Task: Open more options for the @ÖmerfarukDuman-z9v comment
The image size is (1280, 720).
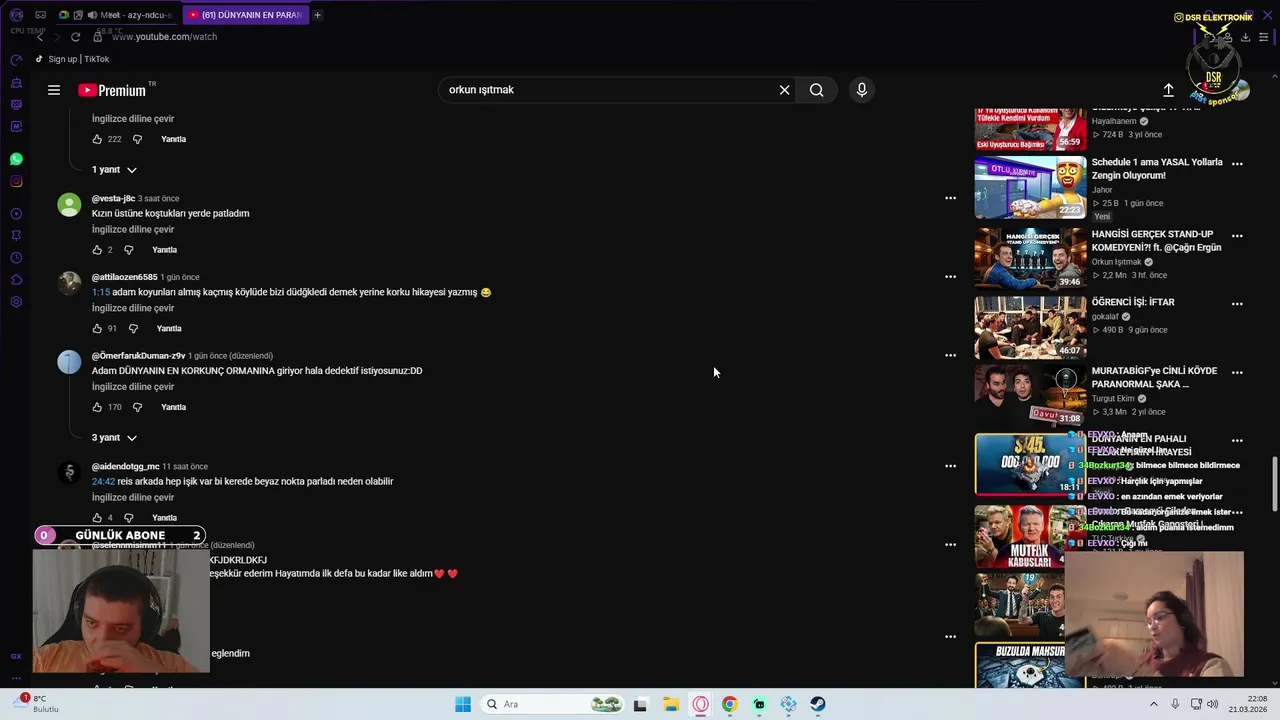Action: point(951,355)
